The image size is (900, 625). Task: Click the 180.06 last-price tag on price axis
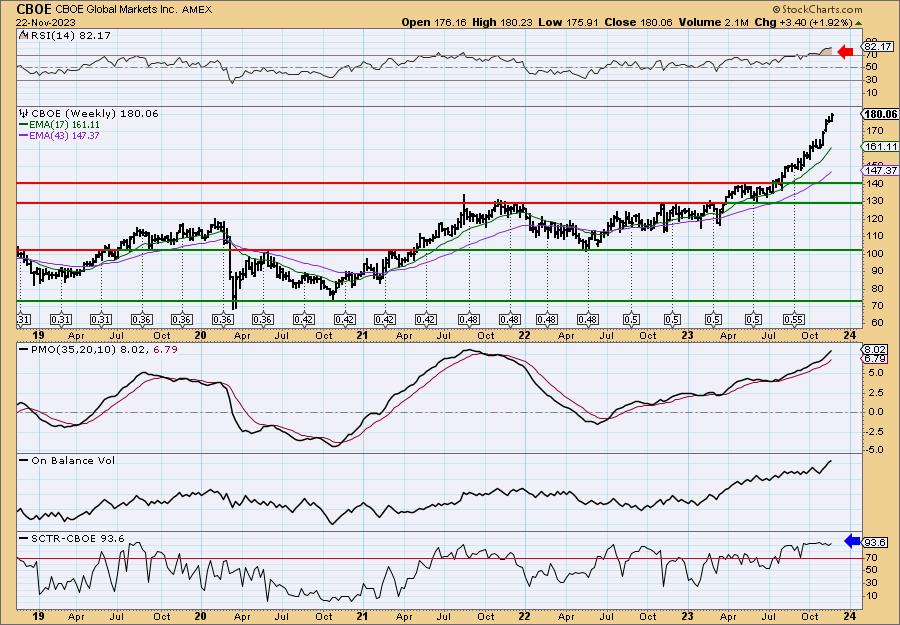tap(880, 114)
